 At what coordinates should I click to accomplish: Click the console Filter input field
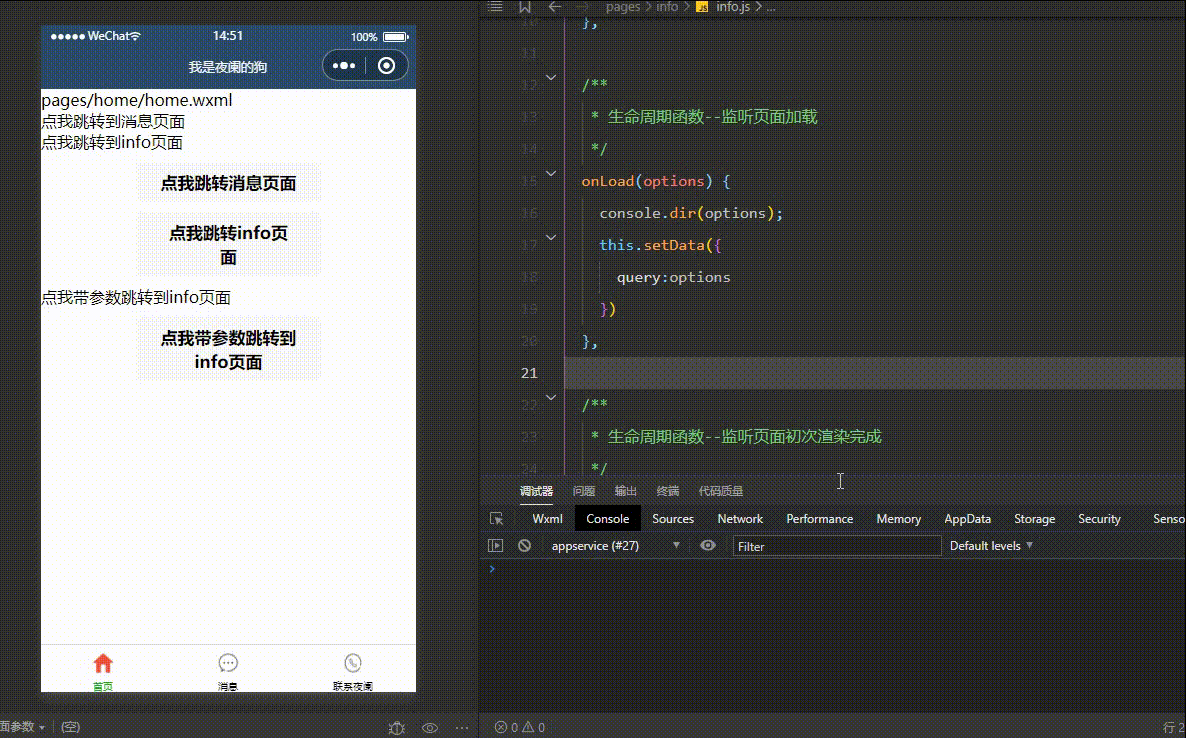tap(836, 546)
